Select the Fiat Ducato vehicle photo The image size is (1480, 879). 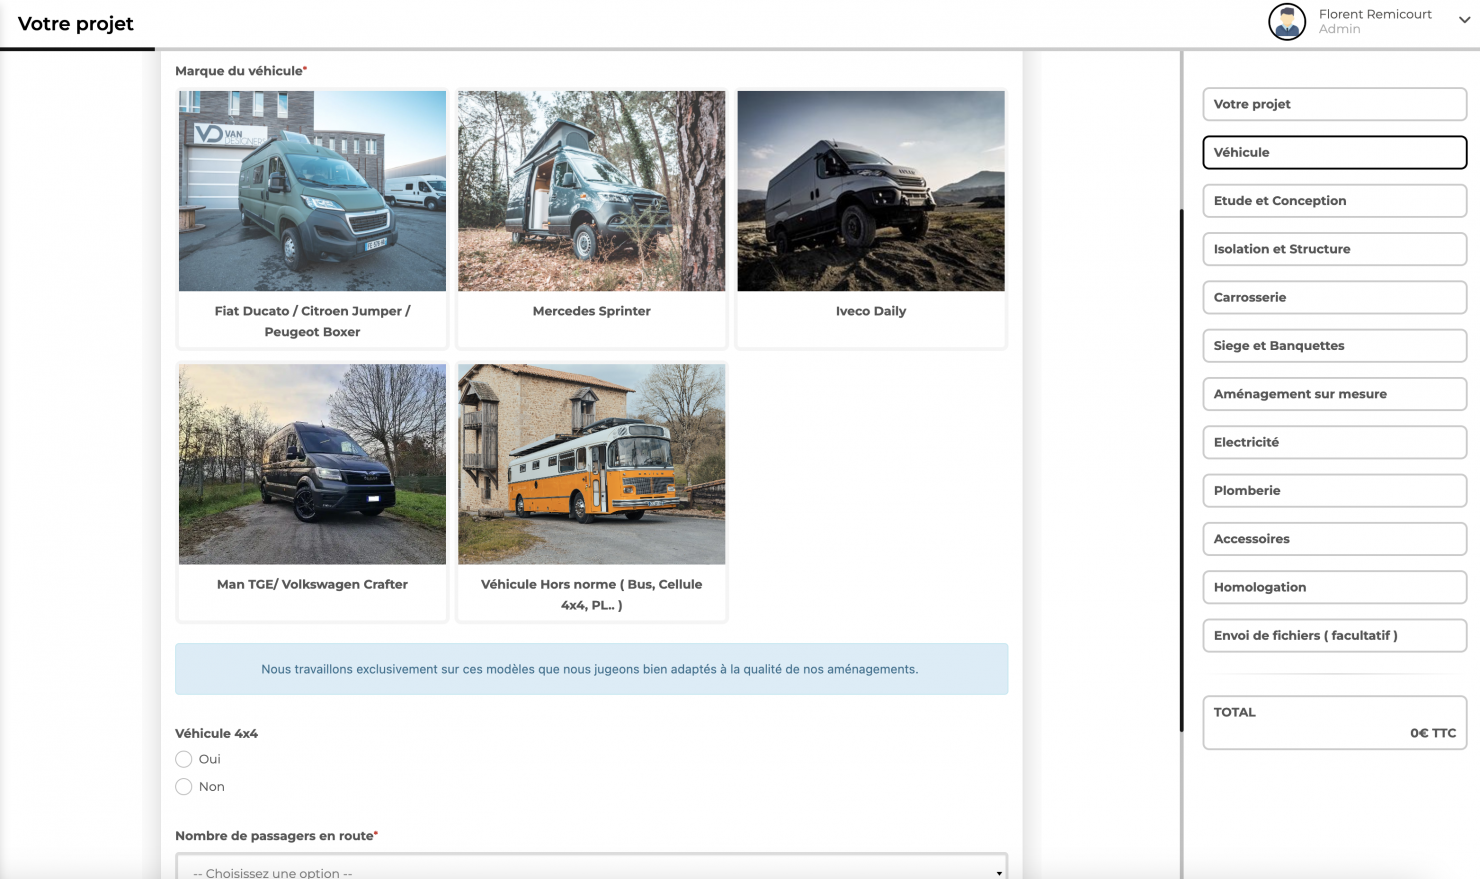coord(312,191)
